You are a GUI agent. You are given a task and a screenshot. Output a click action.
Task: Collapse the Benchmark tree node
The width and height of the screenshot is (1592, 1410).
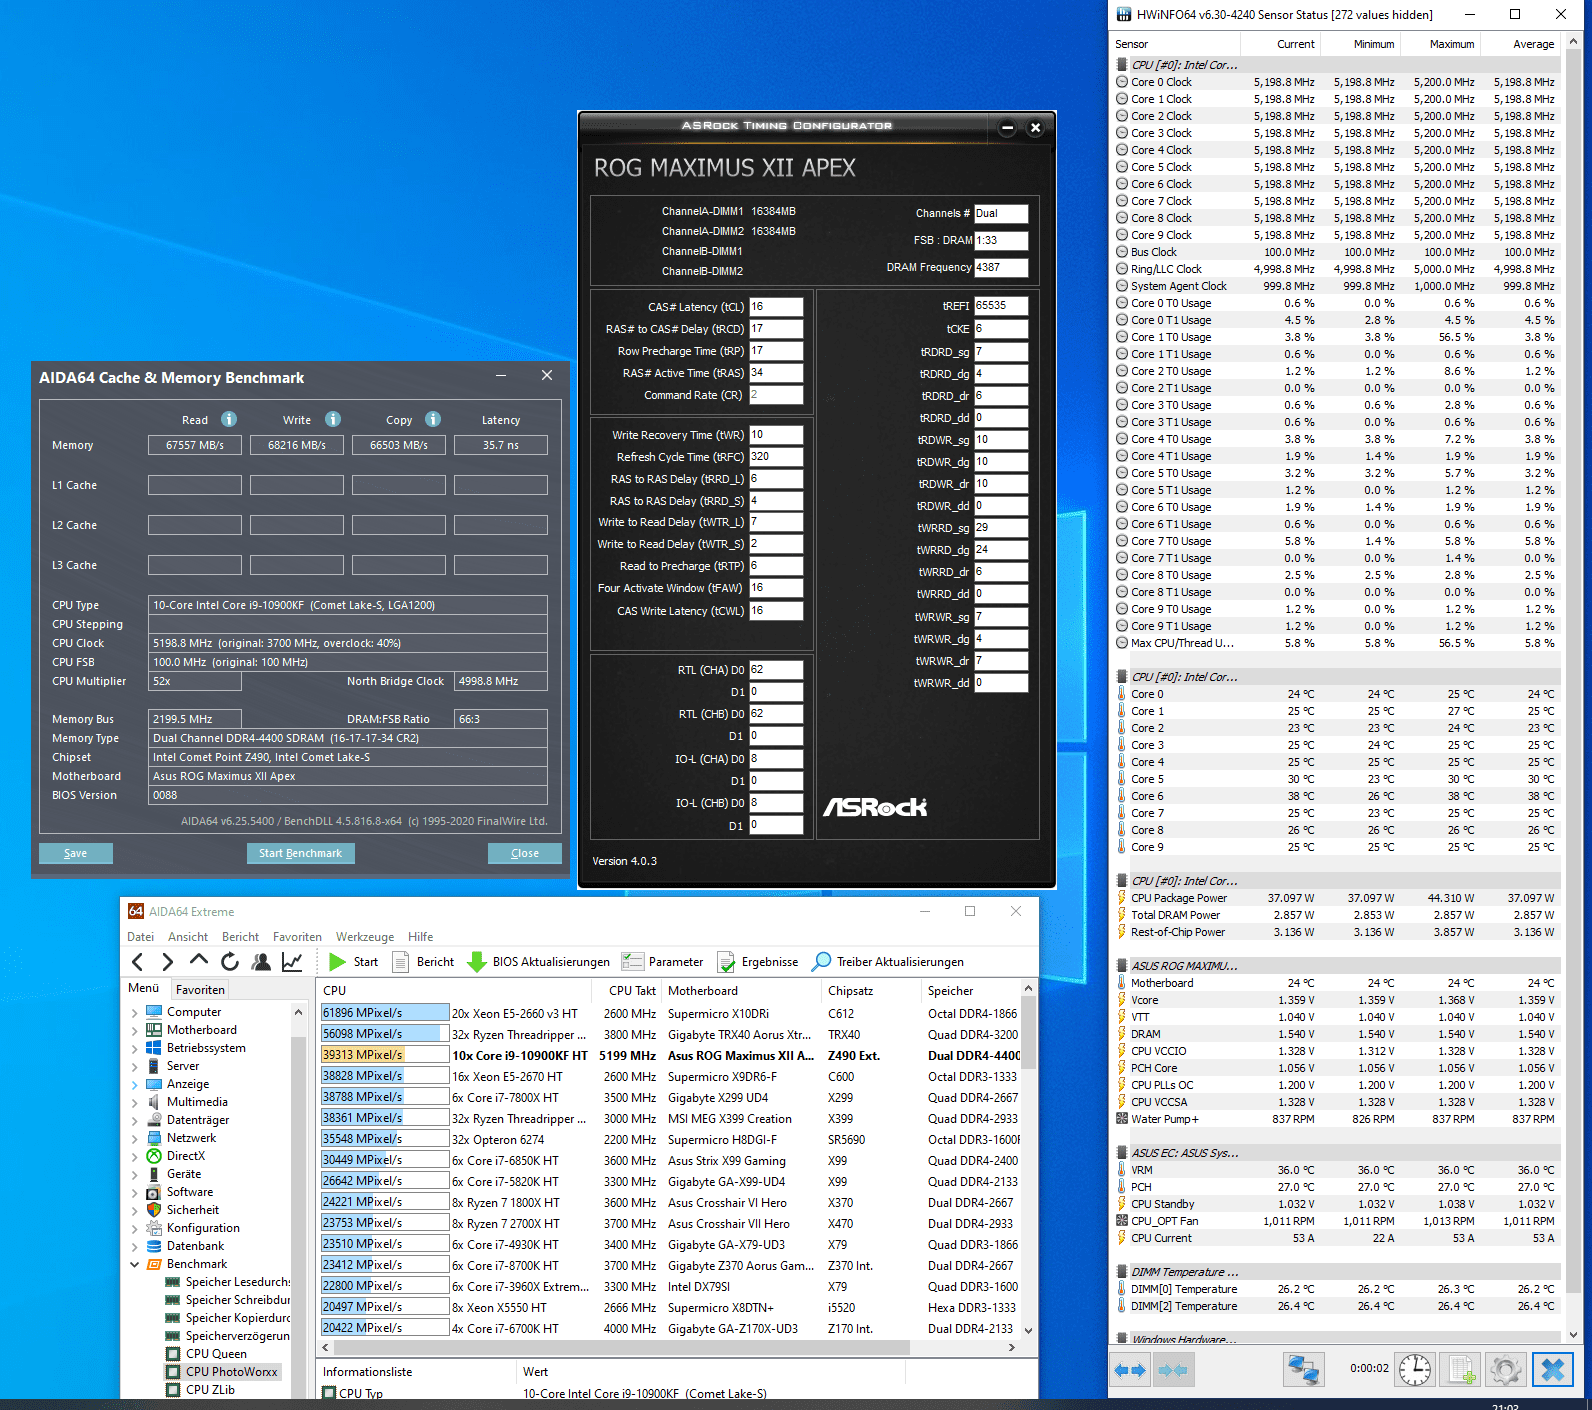(x=134, y=1264)
